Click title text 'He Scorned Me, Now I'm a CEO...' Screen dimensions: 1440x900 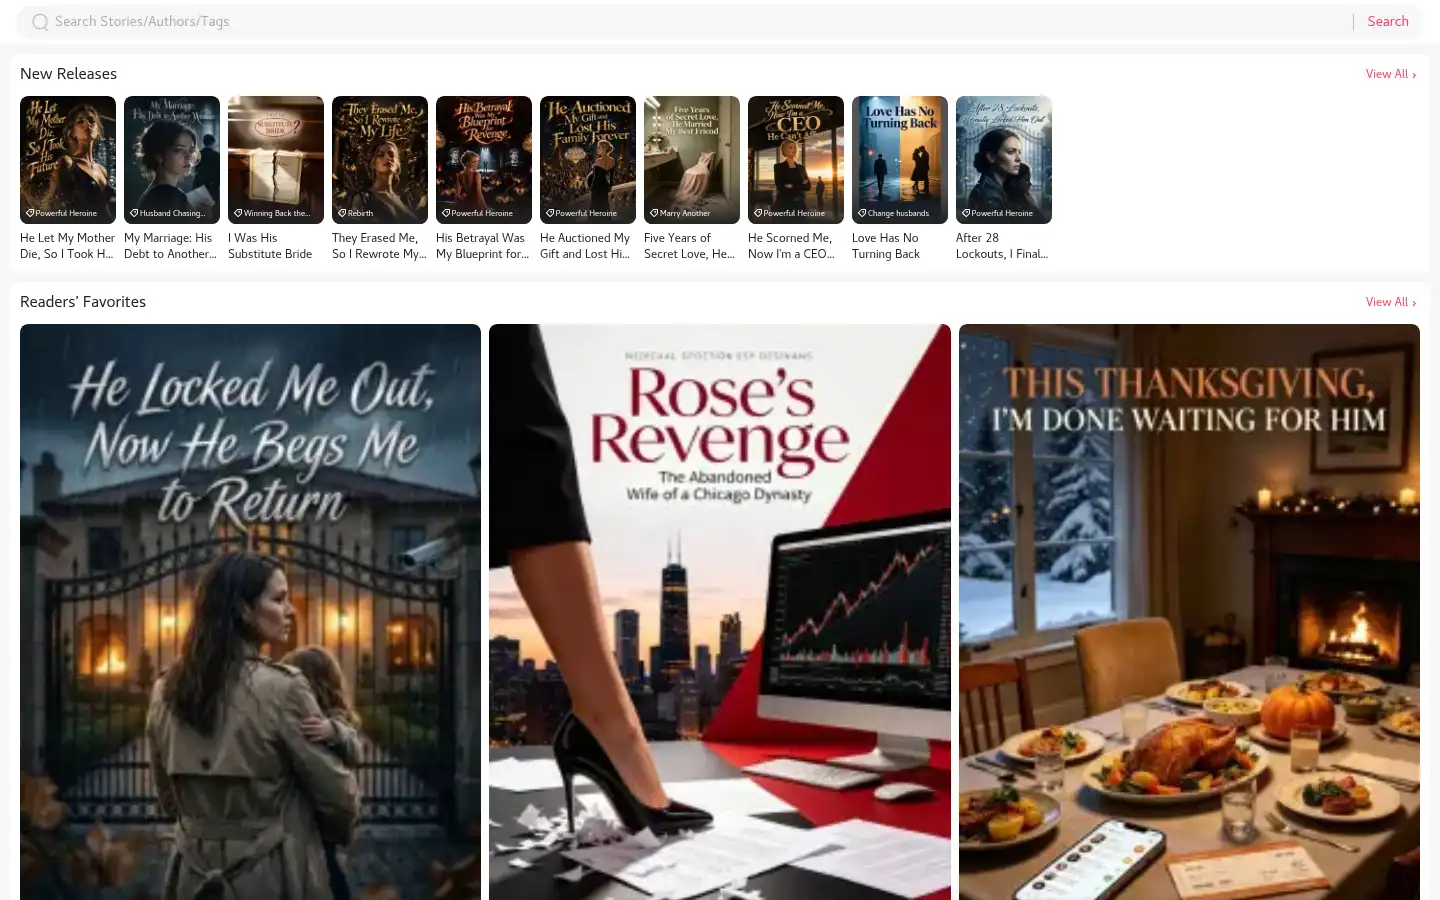tap(792, 246)
